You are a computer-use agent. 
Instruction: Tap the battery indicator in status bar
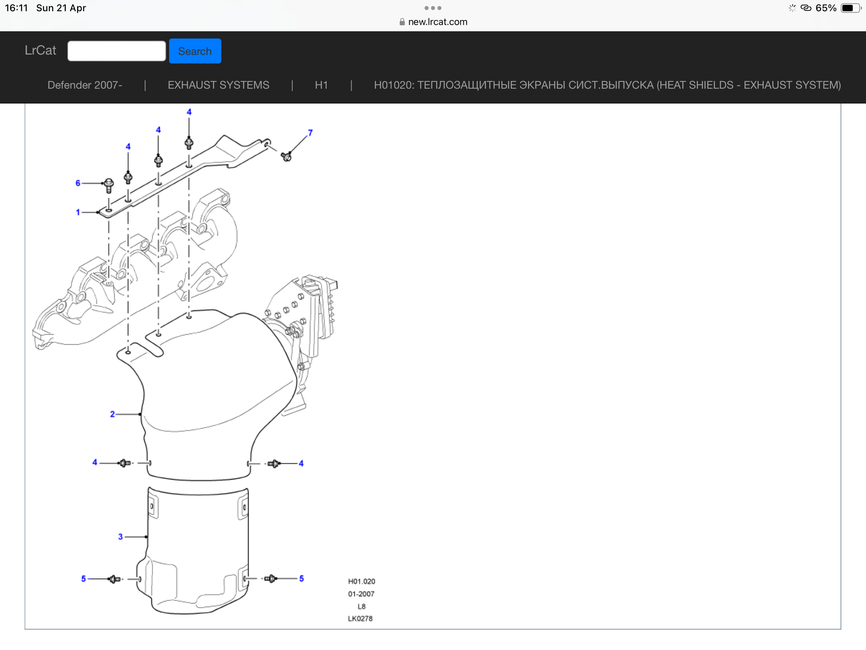point(851,8)
